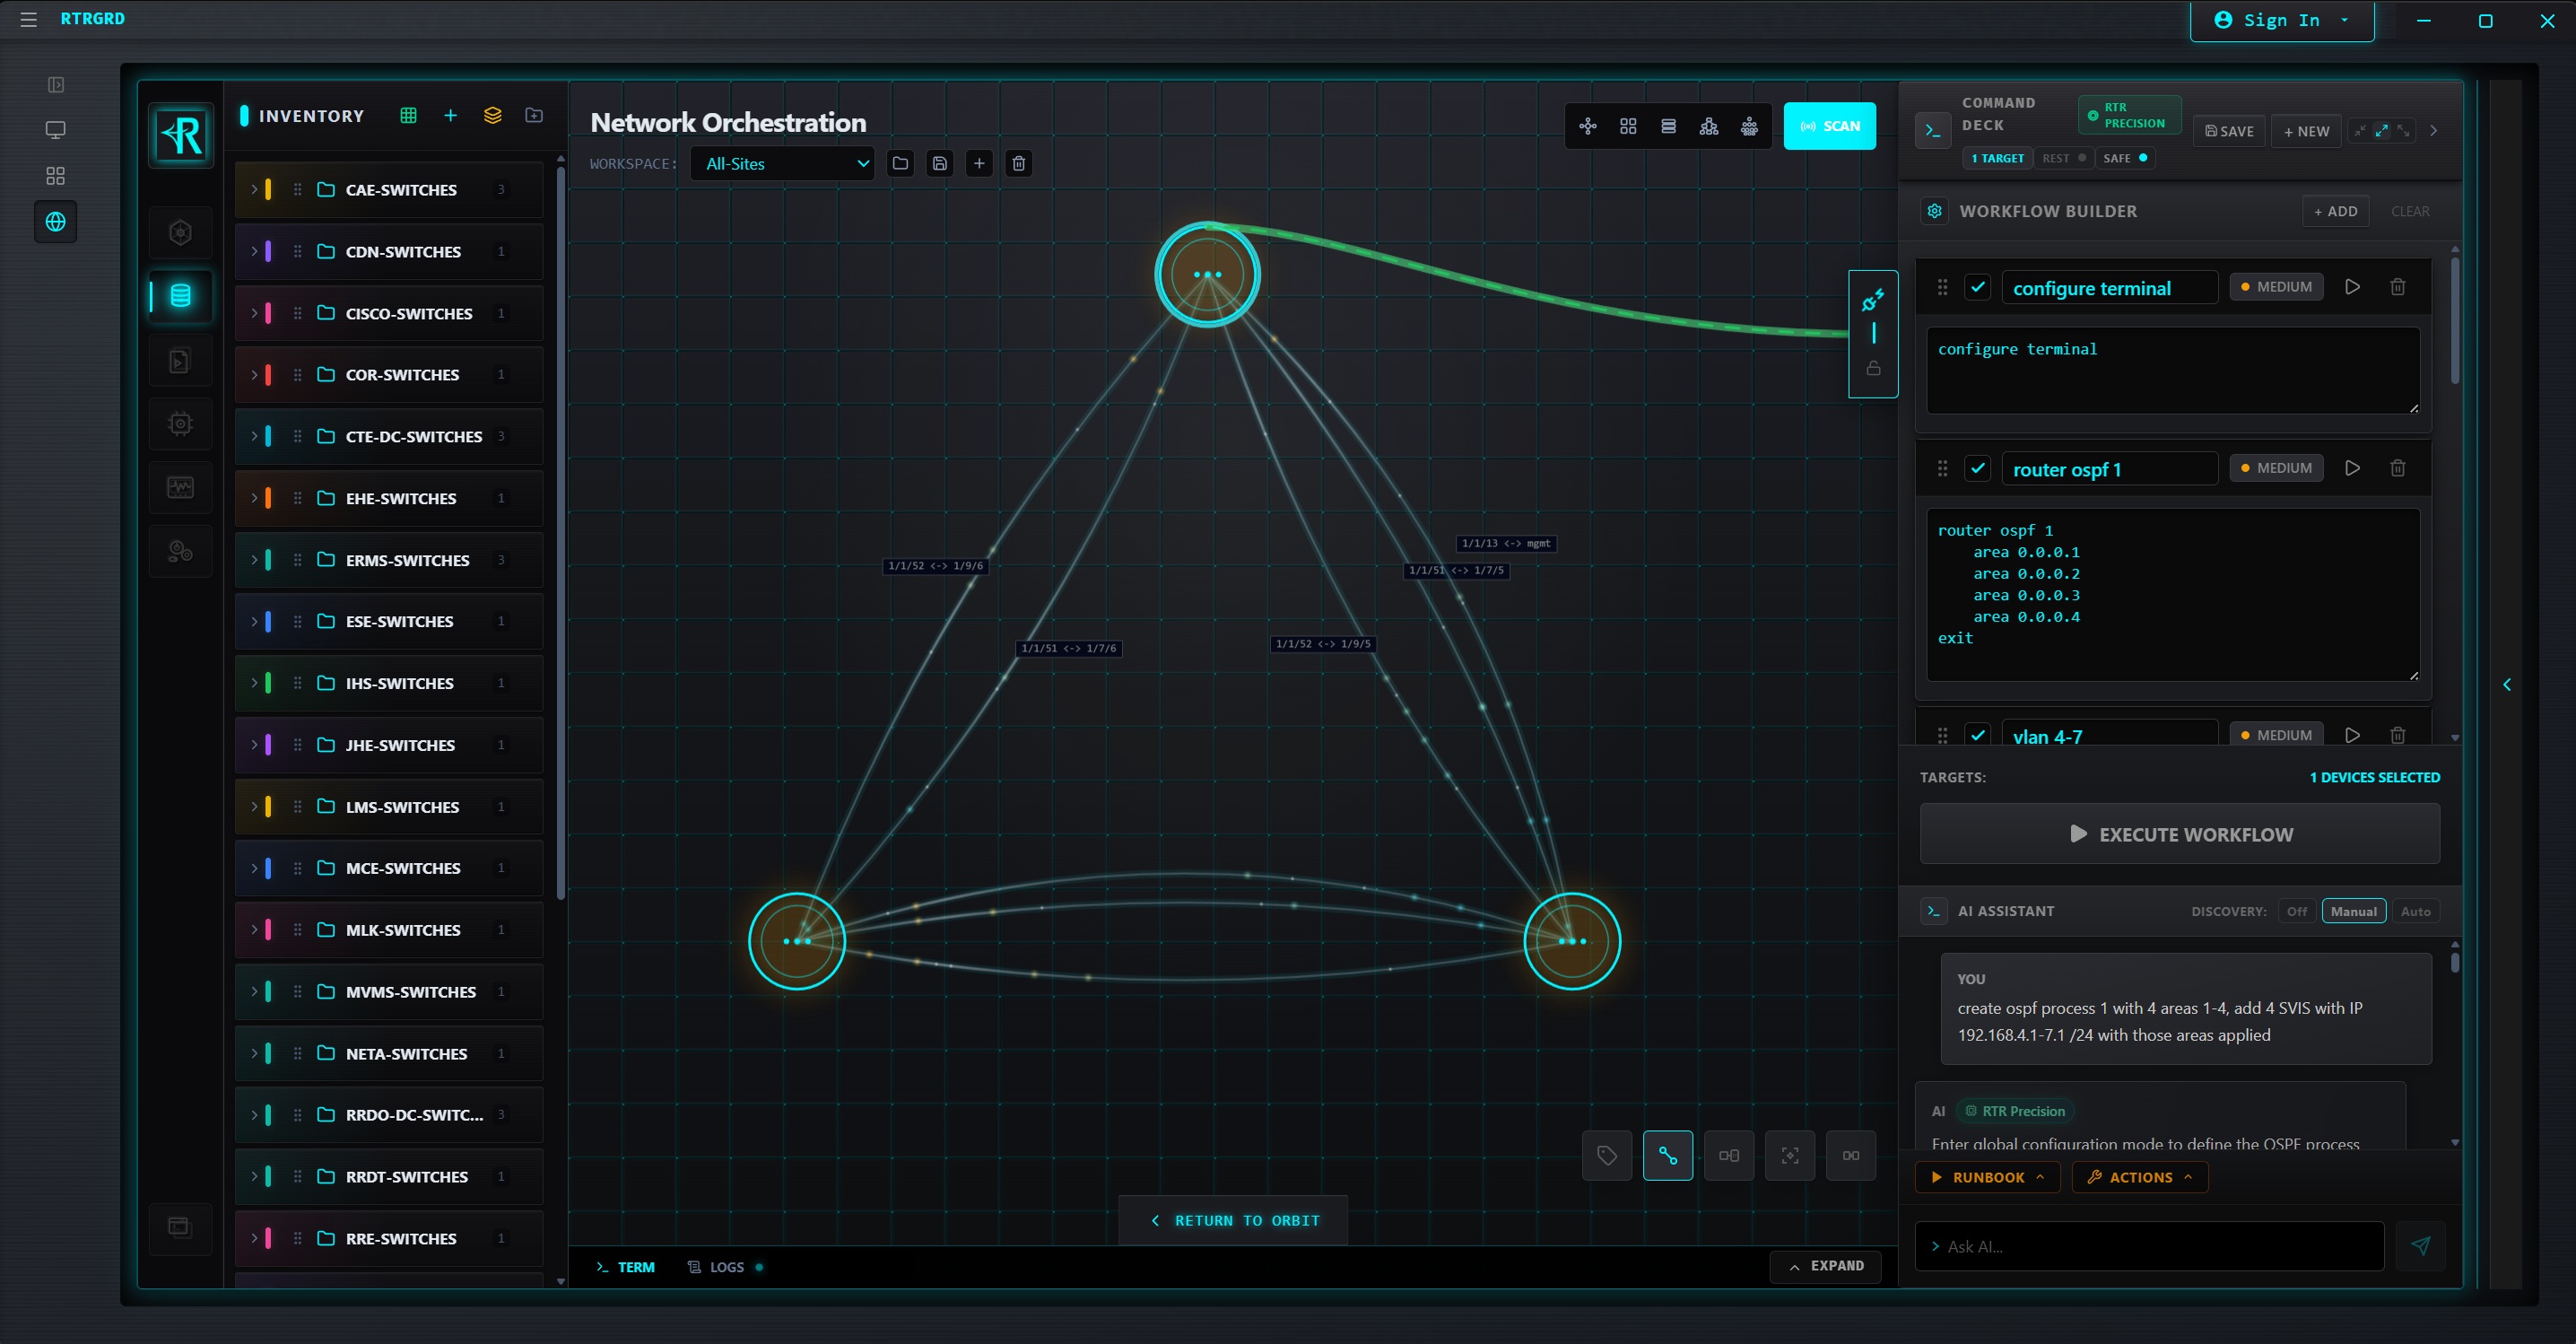Viewport: 2576px width, 1344px height.
Task: Run the router ospf 1 step play icon
Action: point(2352,468)
